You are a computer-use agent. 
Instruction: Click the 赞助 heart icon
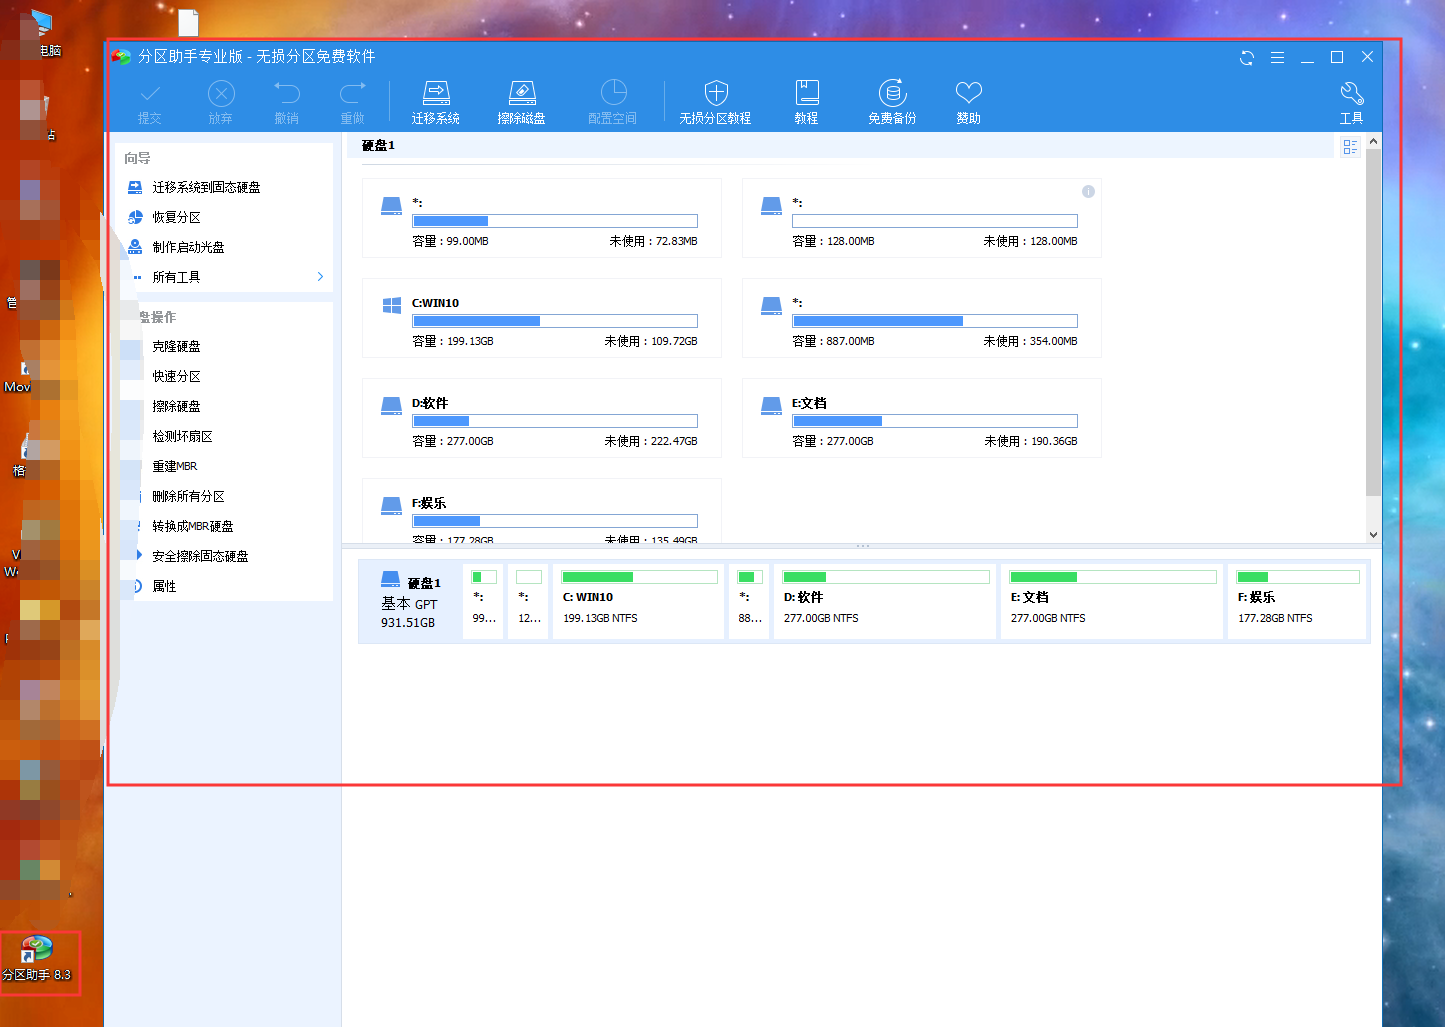(969, 102)
